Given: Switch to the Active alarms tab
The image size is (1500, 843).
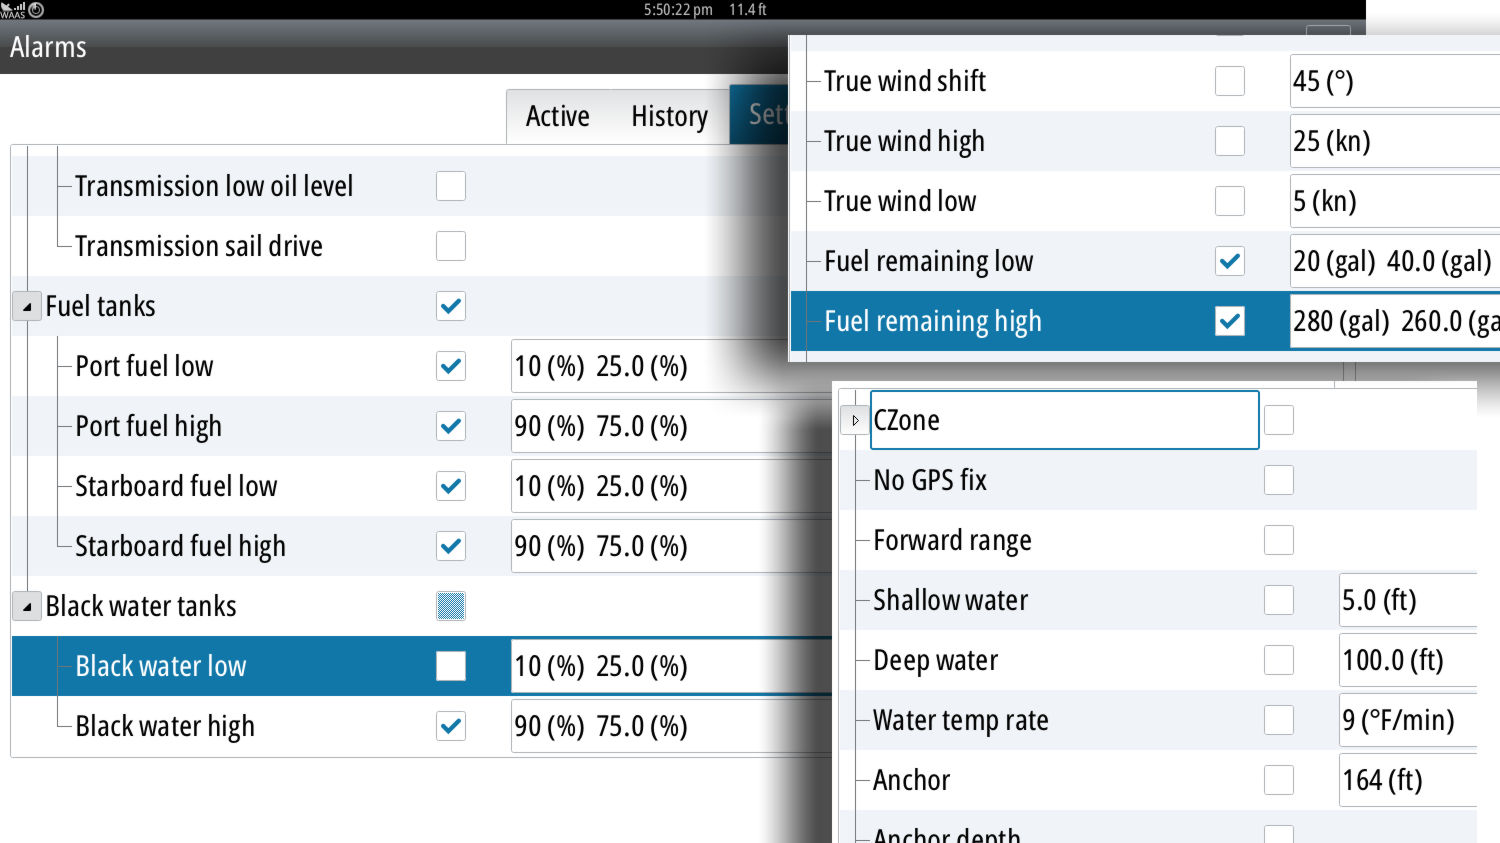Looking at the screenshot, I should coord(557,117).
